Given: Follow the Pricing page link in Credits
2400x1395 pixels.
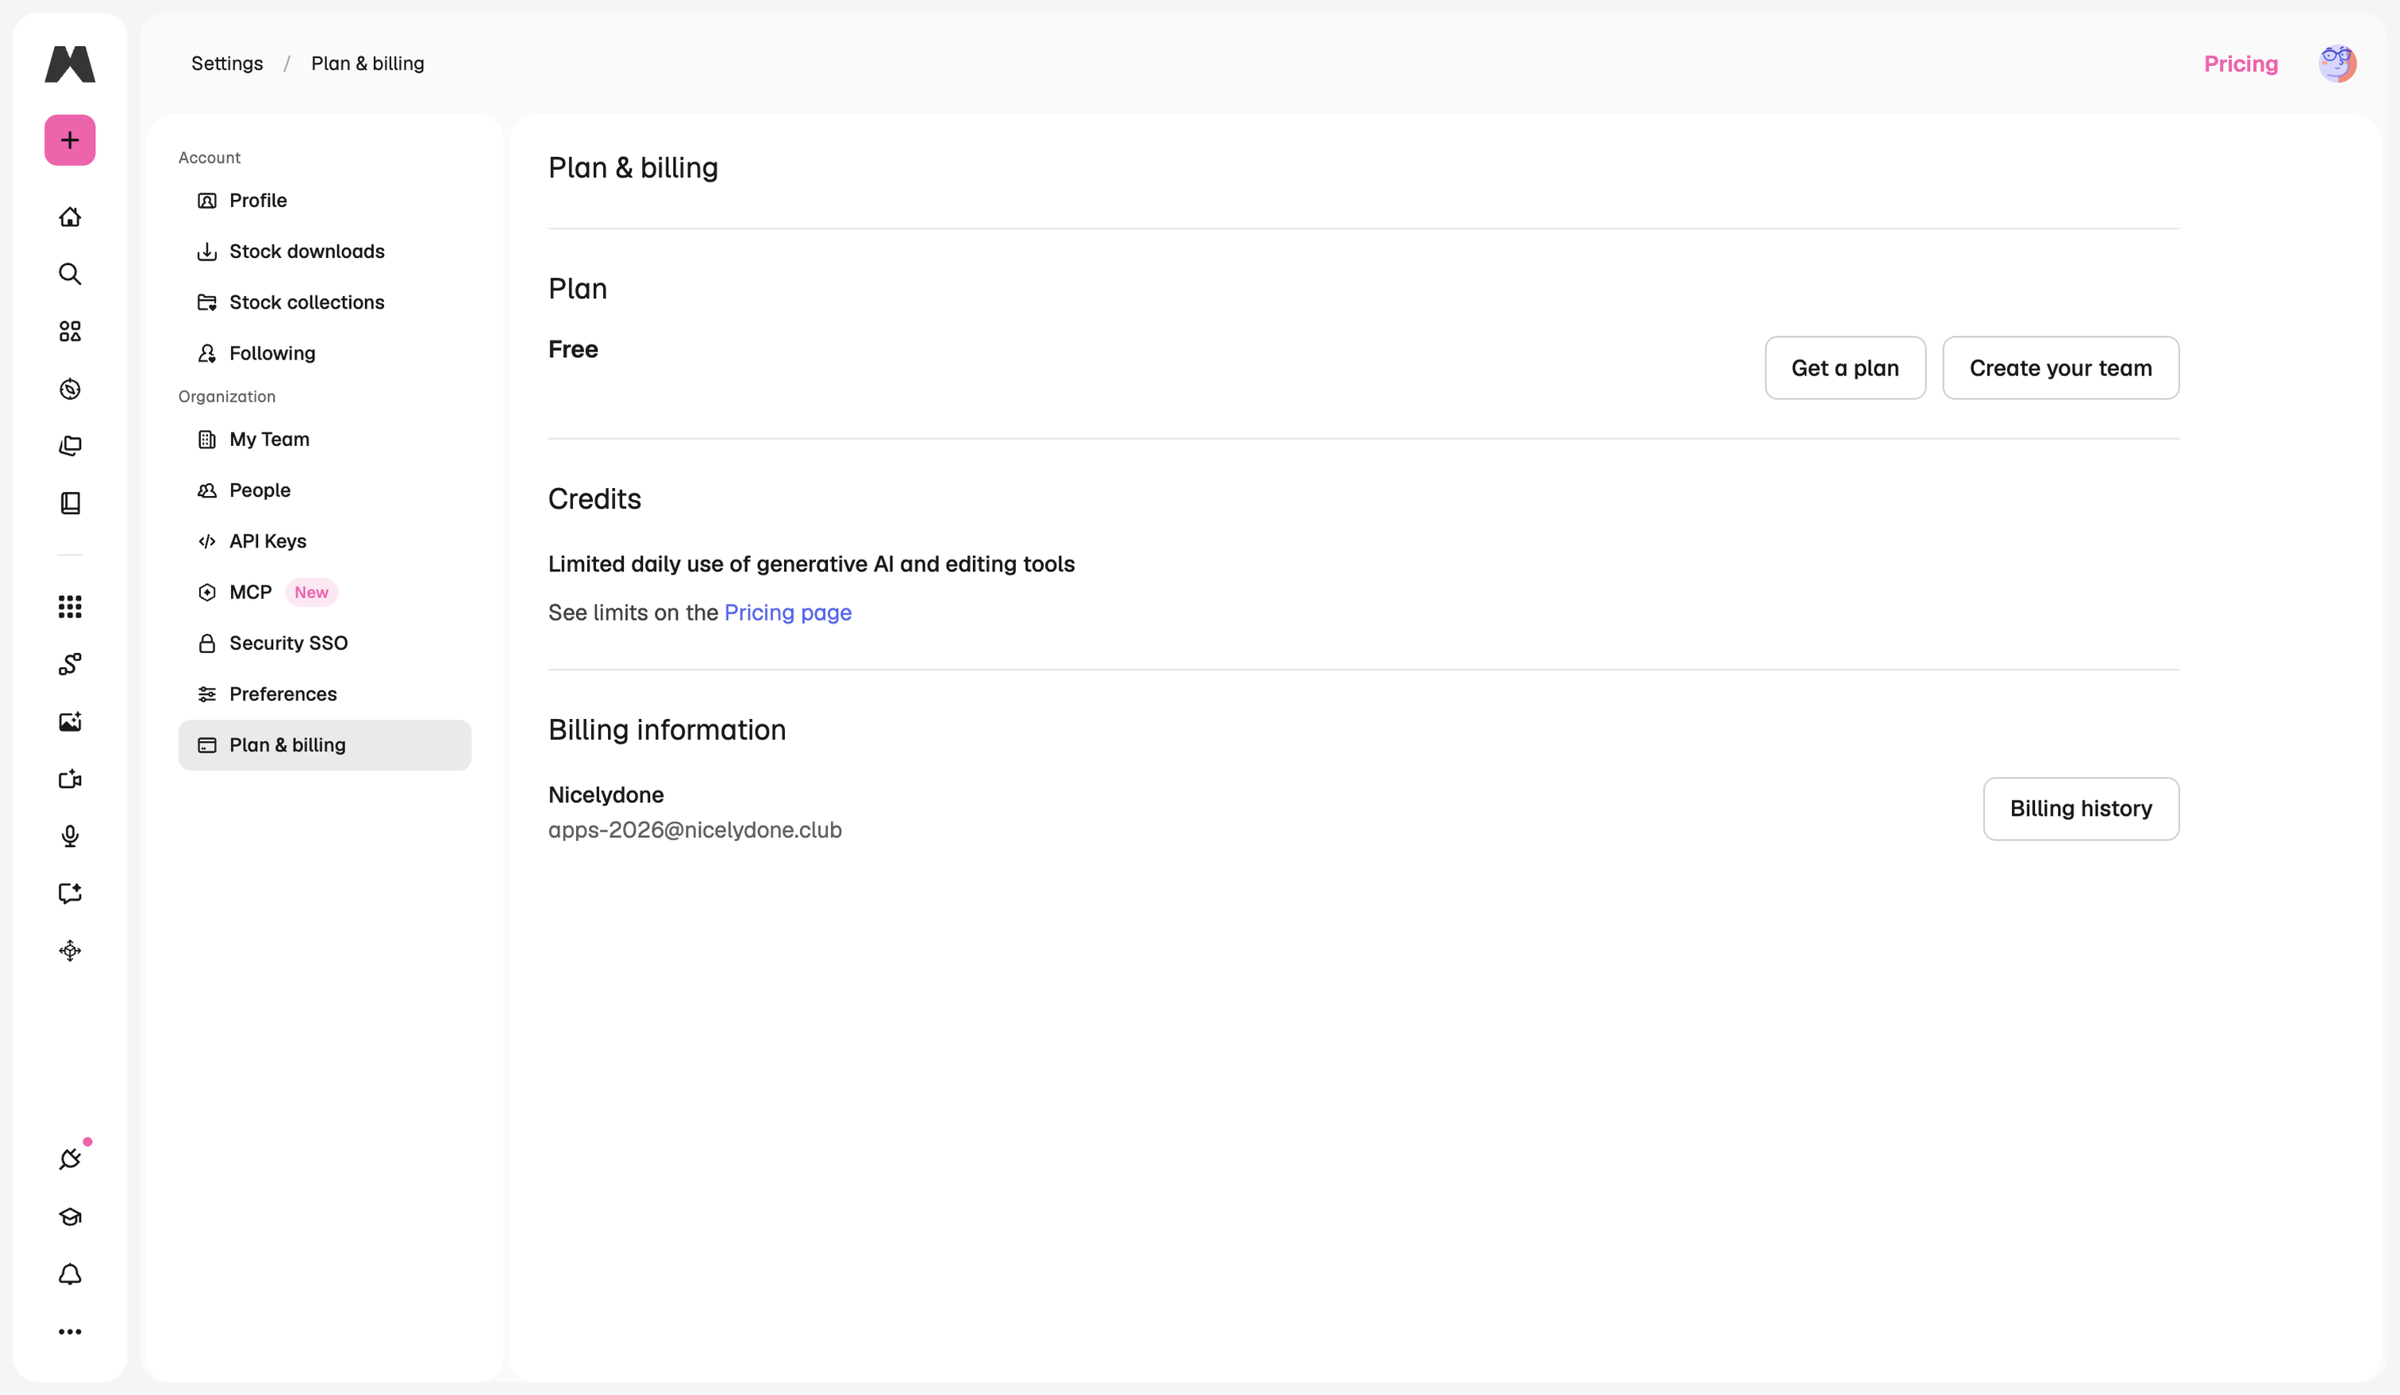Looking at the screenshot, I should (x=788, y=613).
